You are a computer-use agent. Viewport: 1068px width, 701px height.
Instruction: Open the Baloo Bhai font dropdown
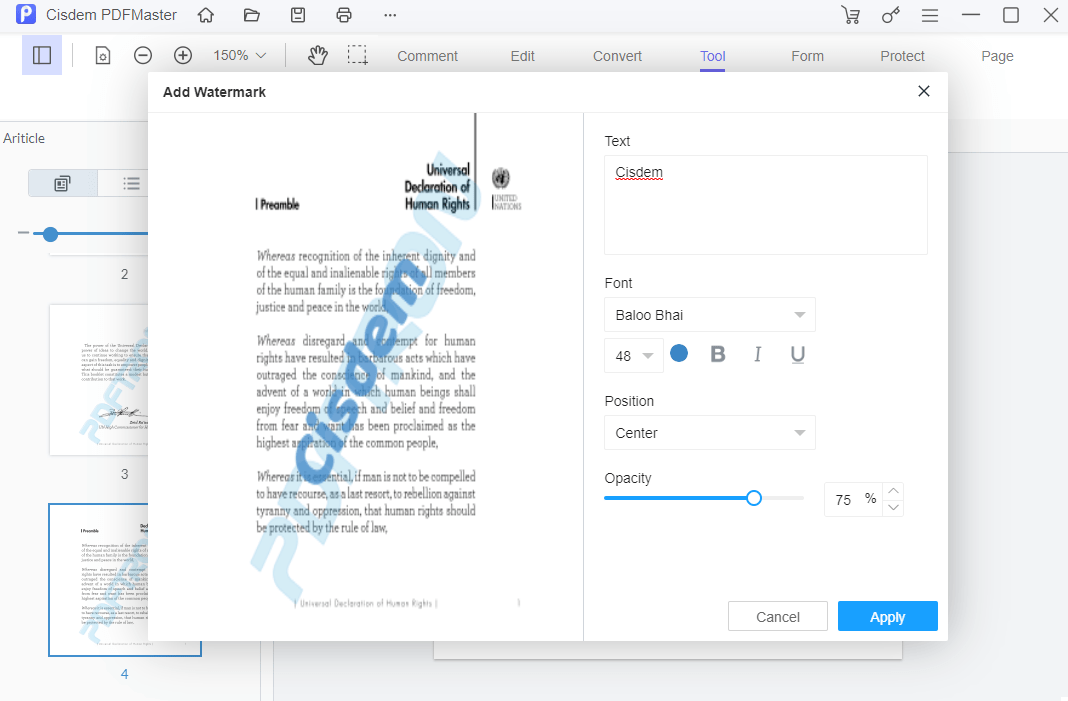[710, 315]
